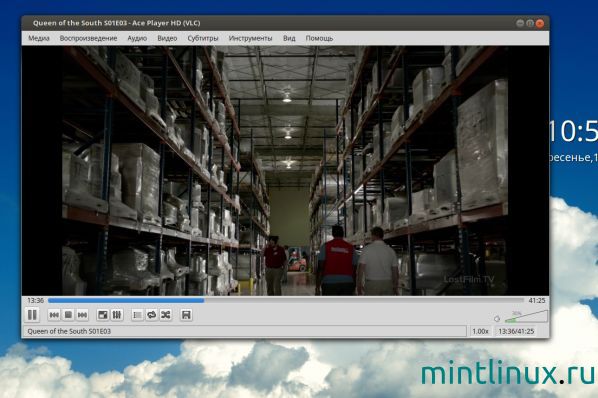Click the save floppy disk icon
Image resolution: width=598 pixels, height=398 pixels.
pyautogui.click(x=186, y=315)
